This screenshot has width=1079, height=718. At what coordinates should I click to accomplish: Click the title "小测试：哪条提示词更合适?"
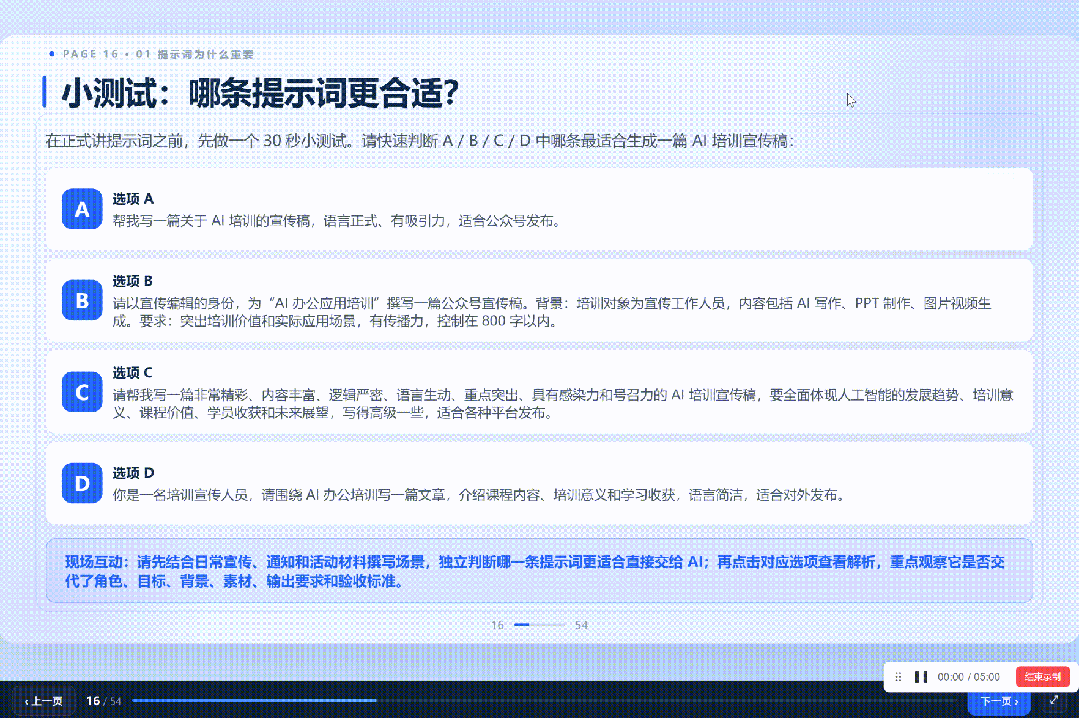click(260, 93)
